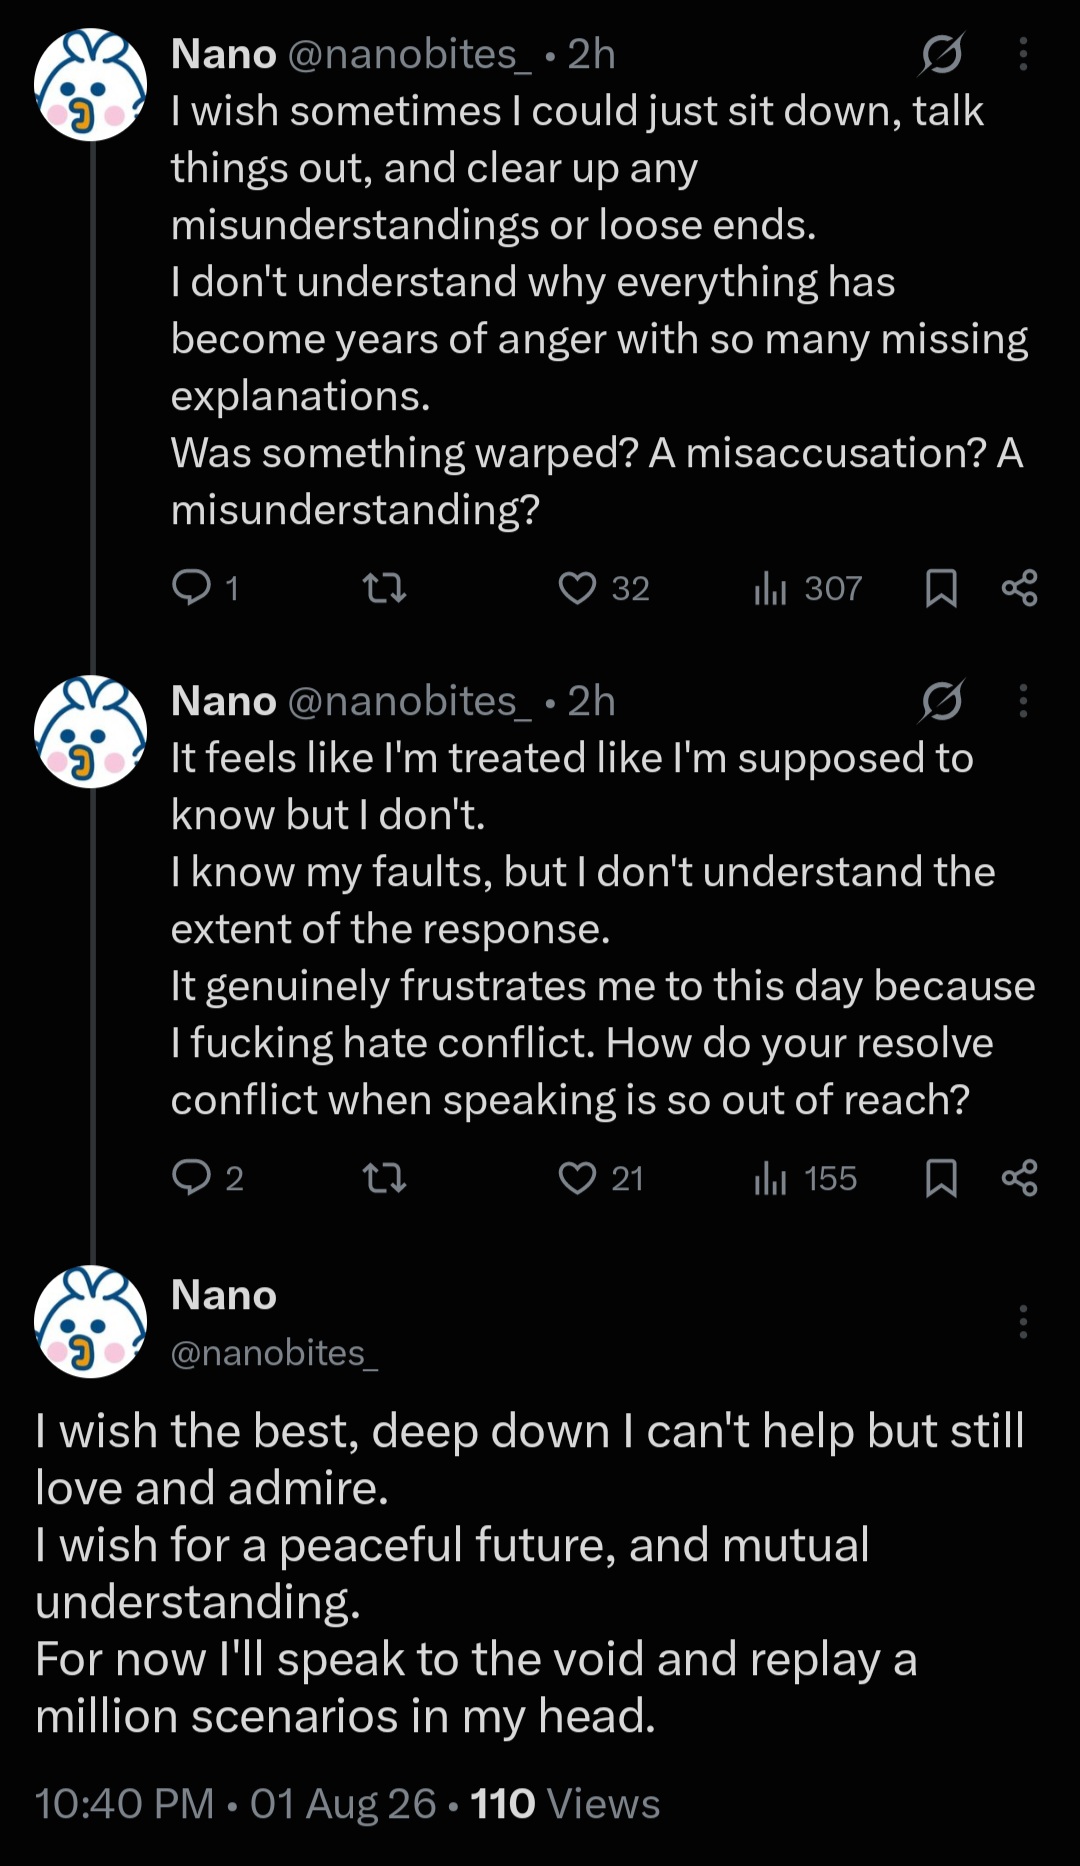Share the first tweet

(x=1019, y=588)
